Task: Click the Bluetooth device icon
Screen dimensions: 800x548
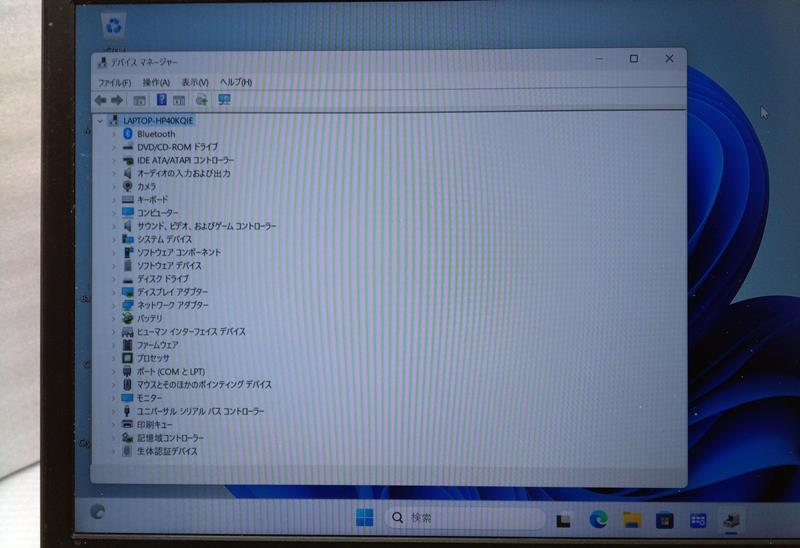Action: point(128,134)
